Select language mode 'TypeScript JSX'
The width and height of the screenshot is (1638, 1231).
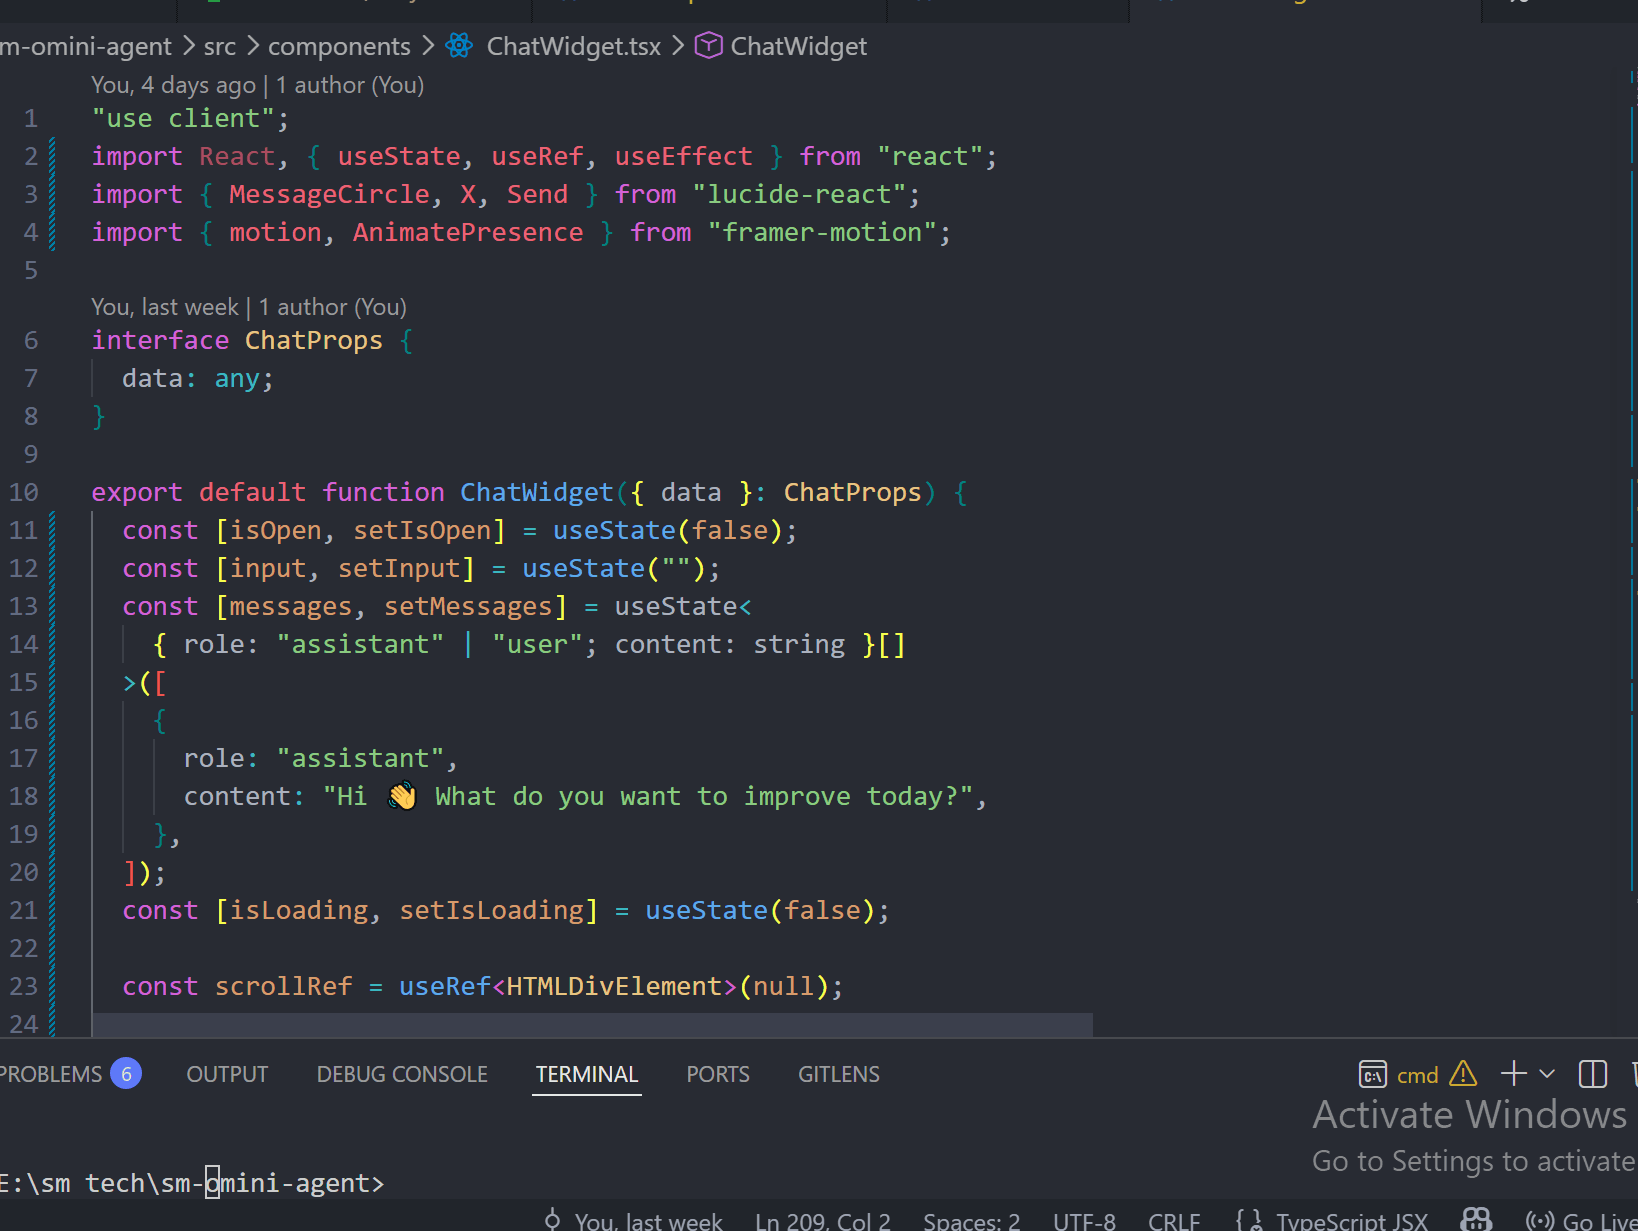(x=1352, y=1221)
